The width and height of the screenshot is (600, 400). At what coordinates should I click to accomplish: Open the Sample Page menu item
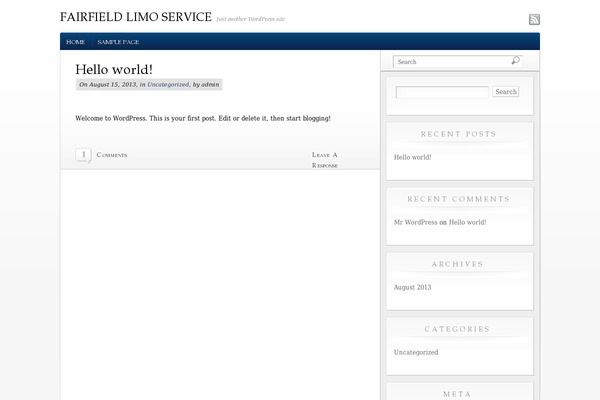click(x=118, y=42)
